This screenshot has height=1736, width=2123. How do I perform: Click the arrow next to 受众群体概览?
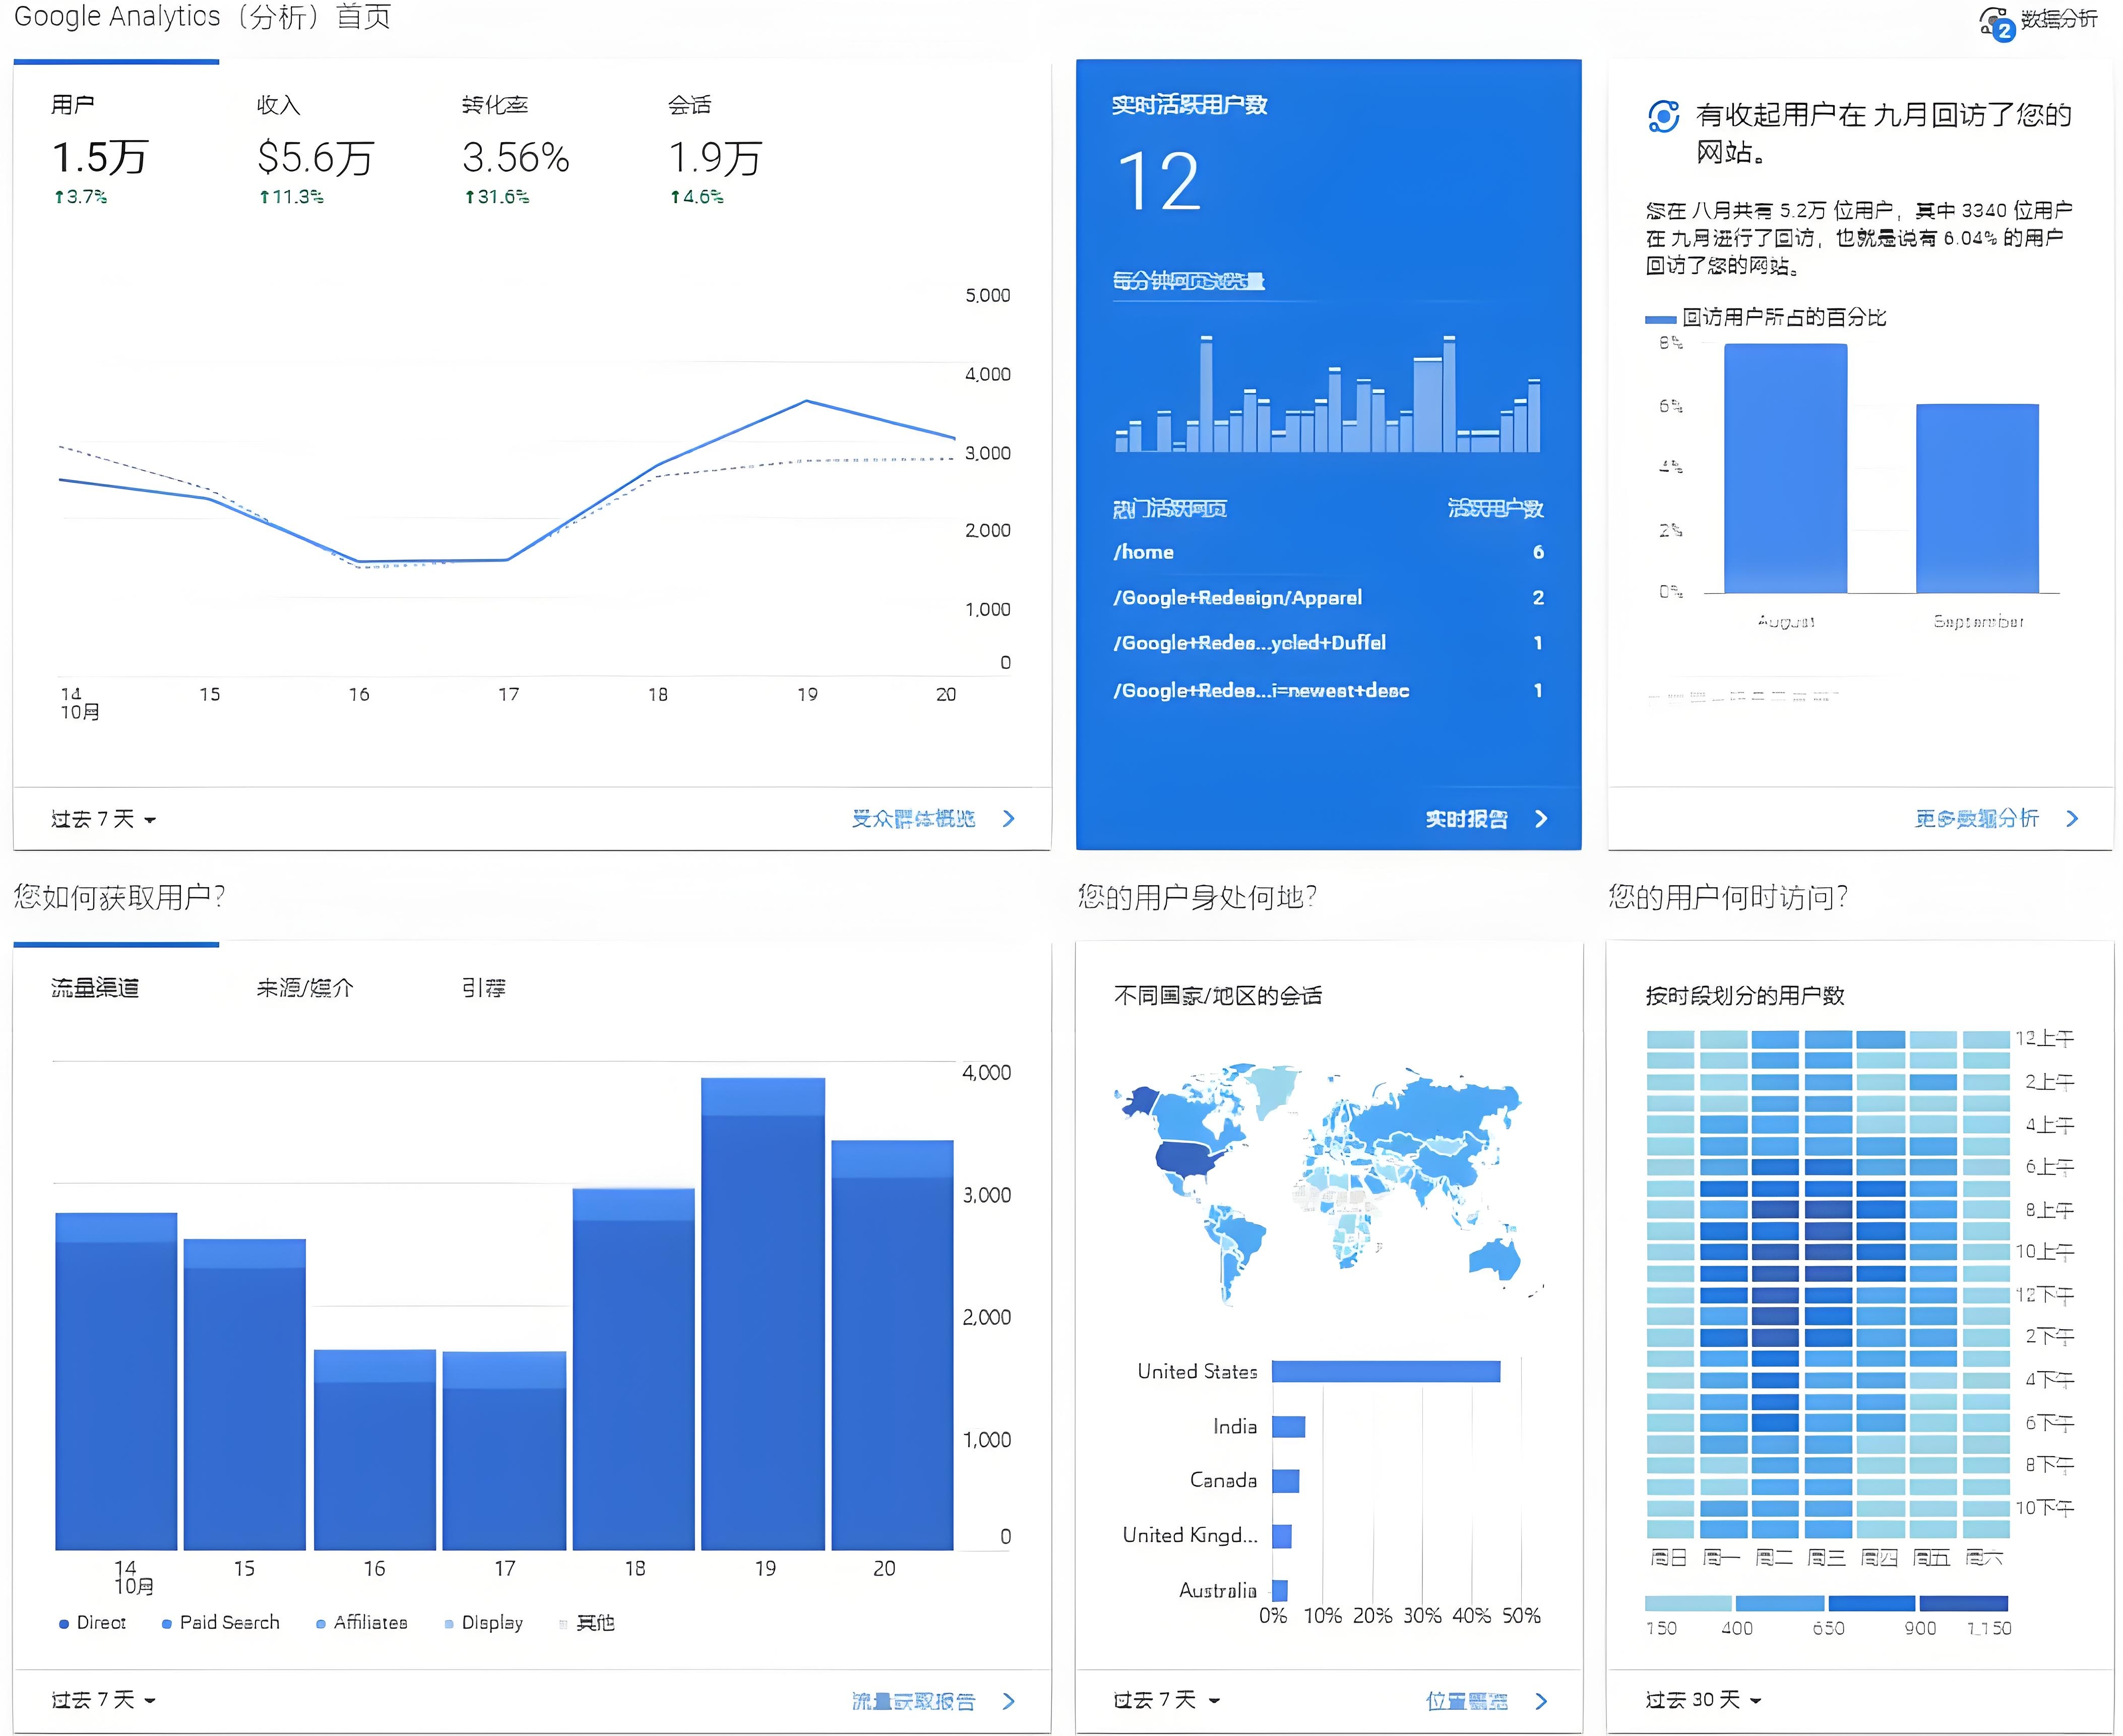click(1008, 819)
